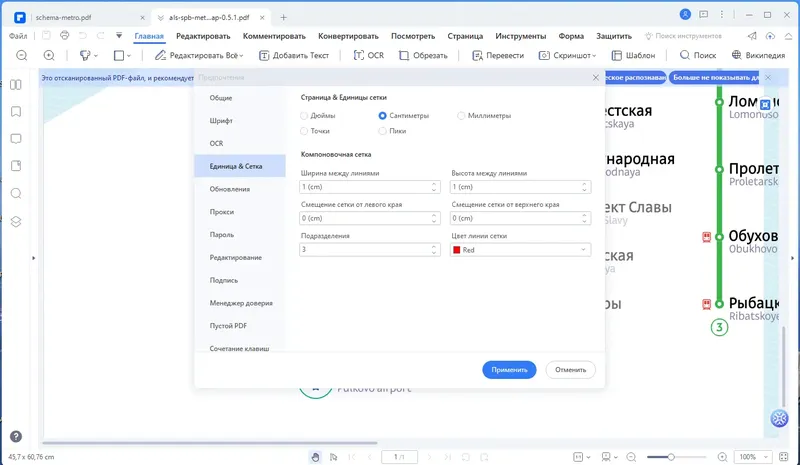The image size is (800, 465).
Task: Select the Обрезать crop tool
Action: [423, 55]
